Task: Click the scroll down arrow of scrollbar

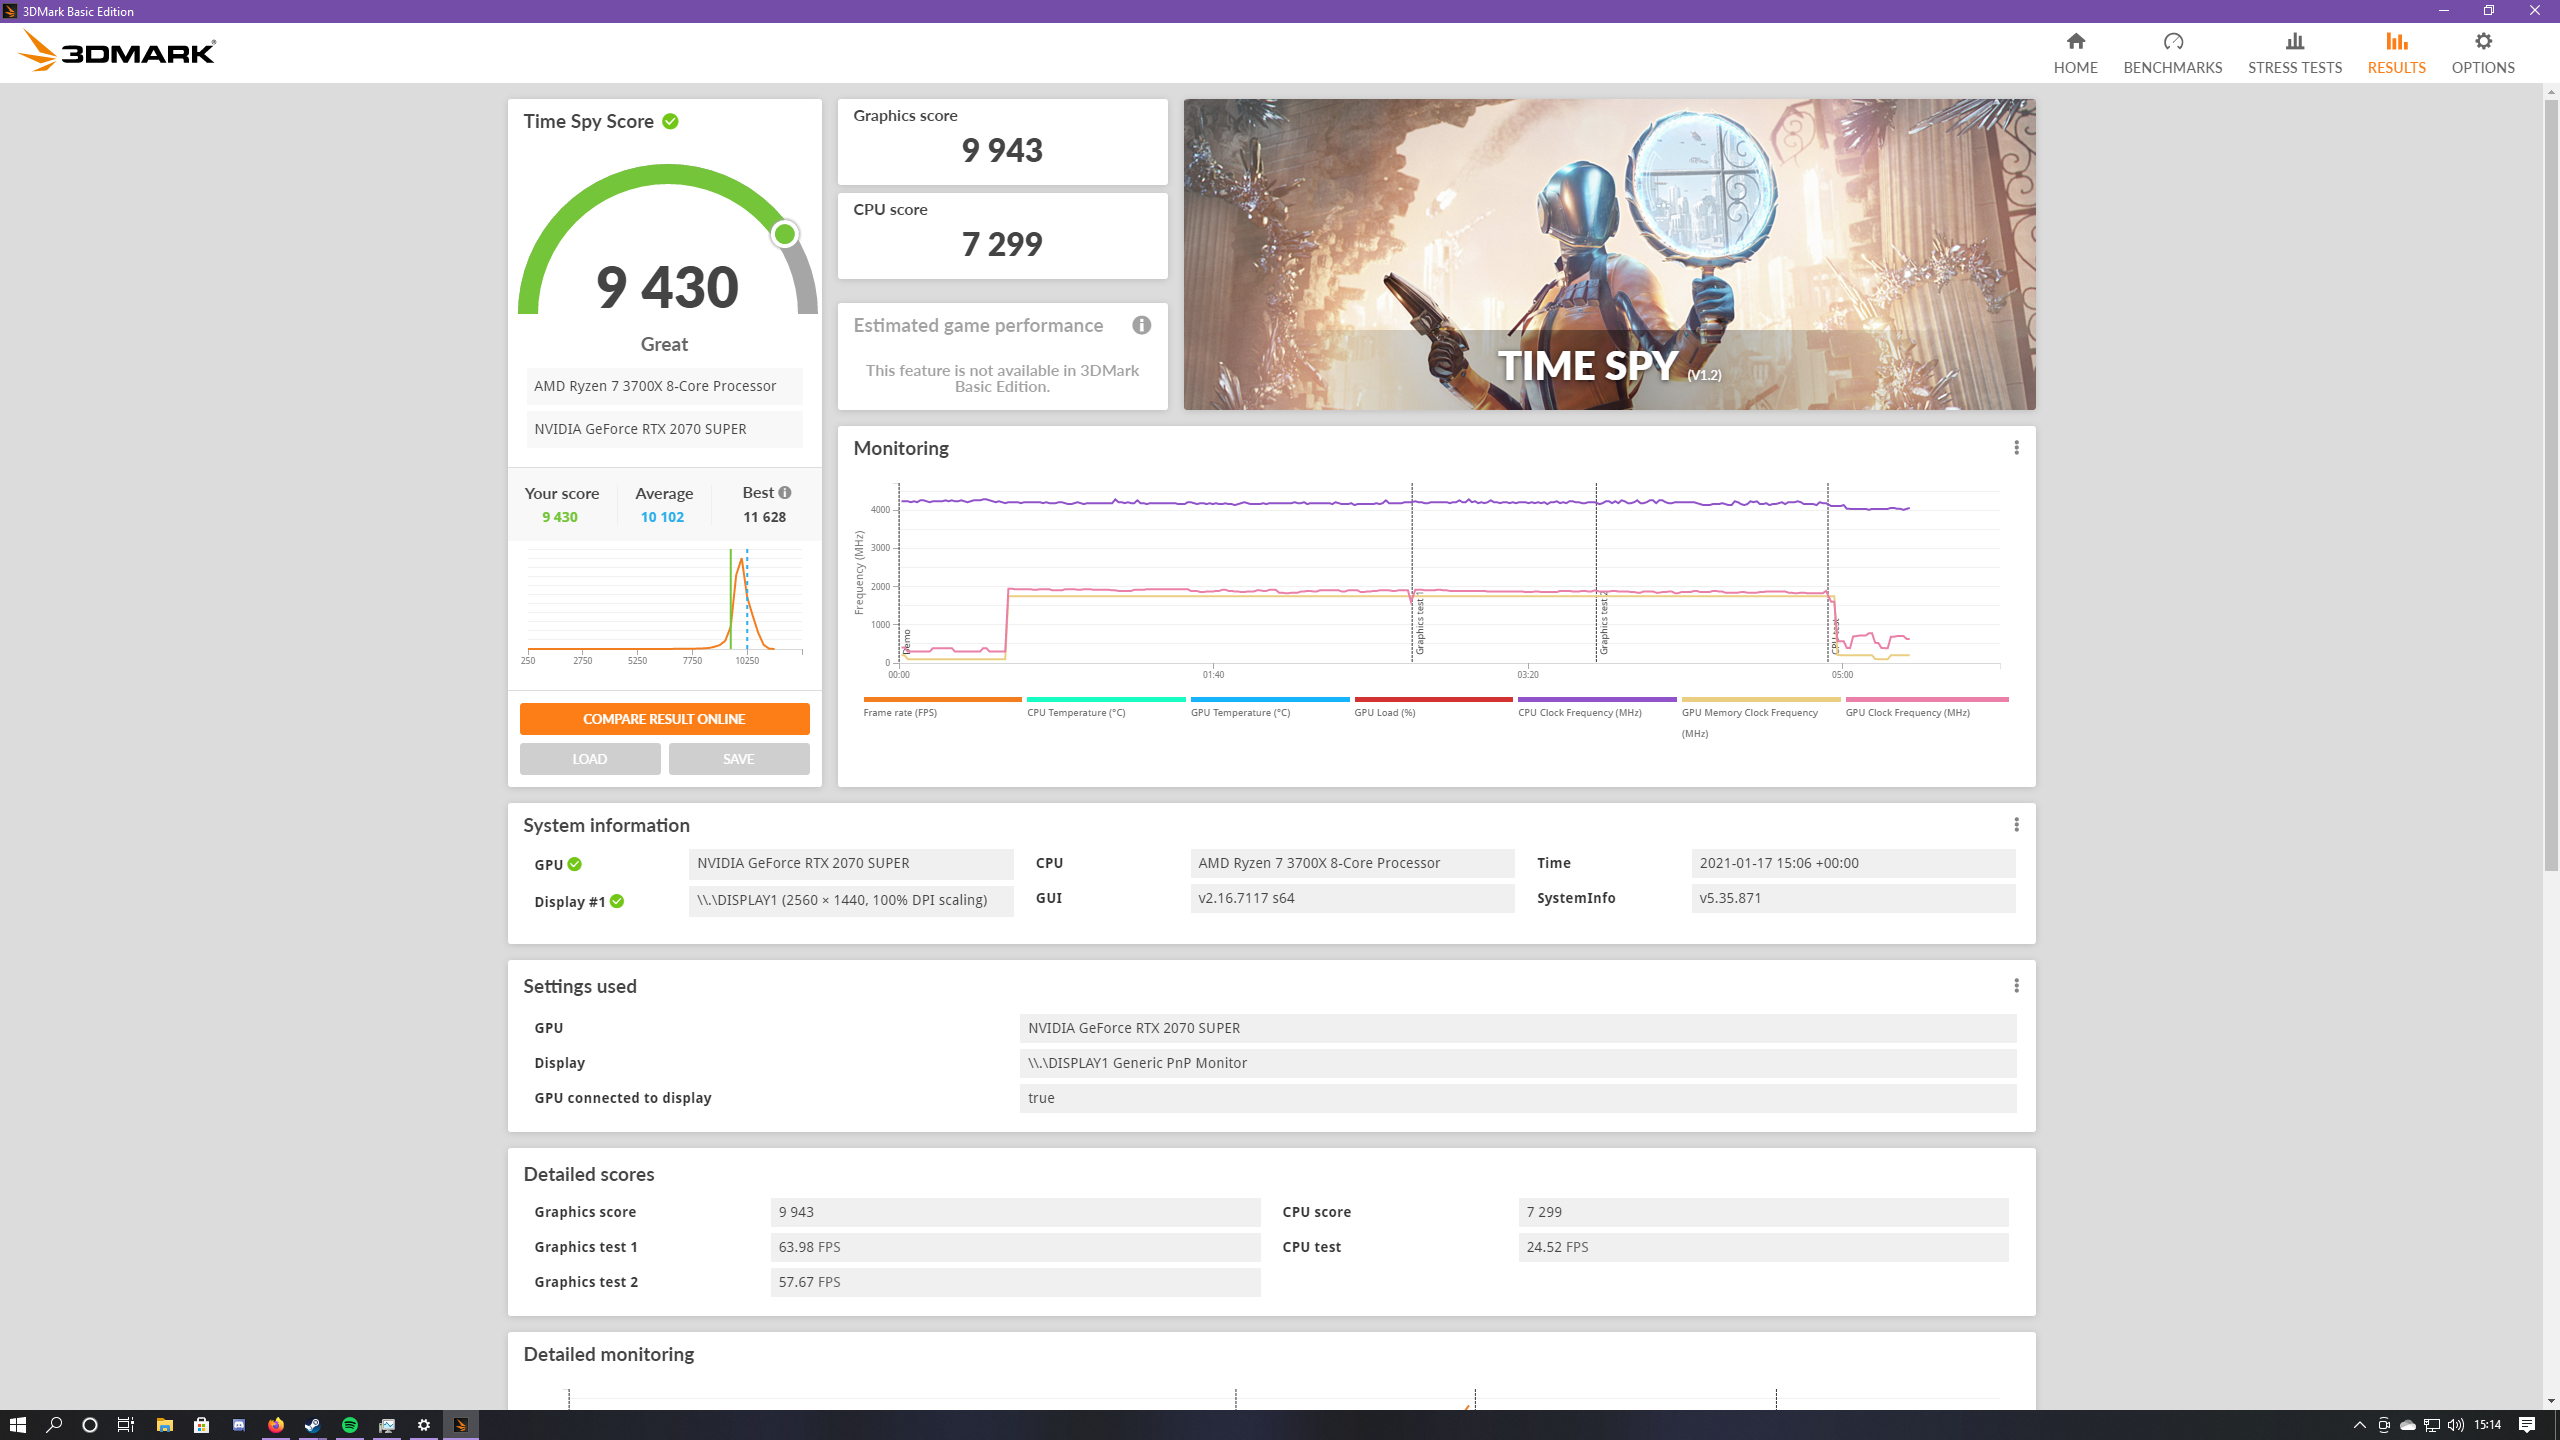Action: (2551, 1401)
